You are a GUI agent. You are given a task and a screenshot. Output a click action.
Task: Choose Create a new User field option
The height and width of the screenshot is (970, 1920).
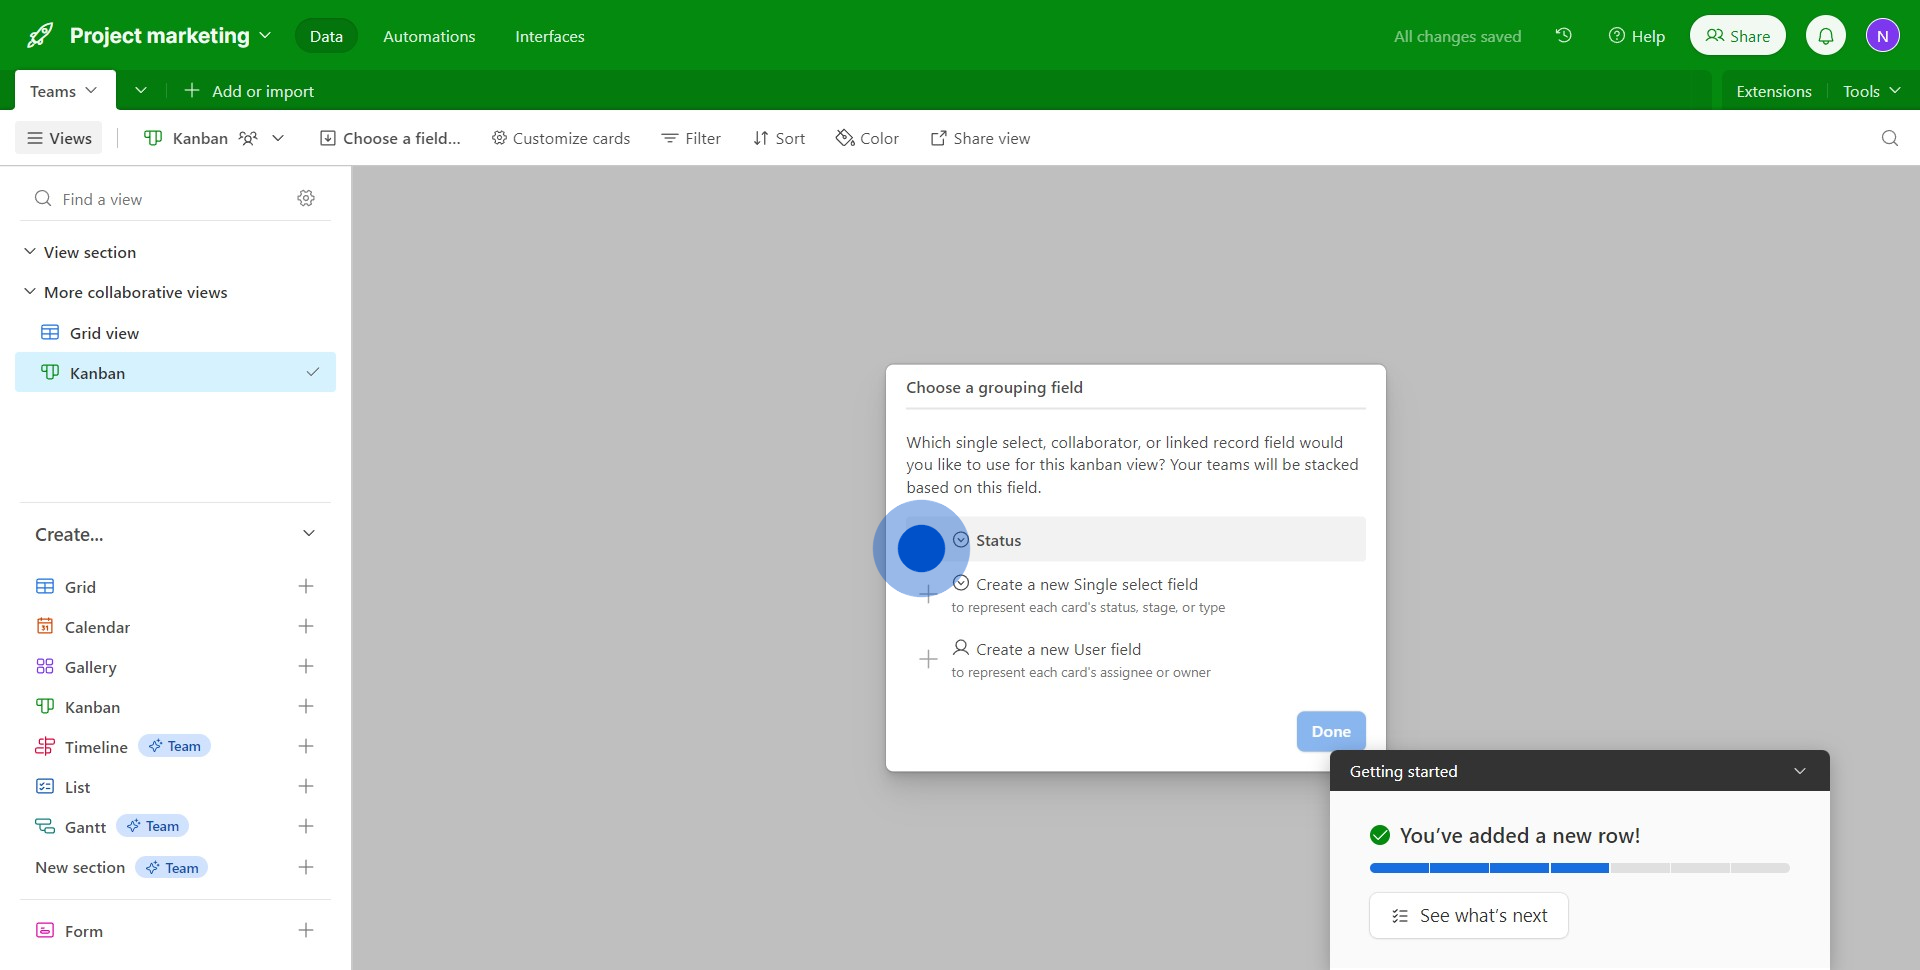click(x=1058, y=650)
